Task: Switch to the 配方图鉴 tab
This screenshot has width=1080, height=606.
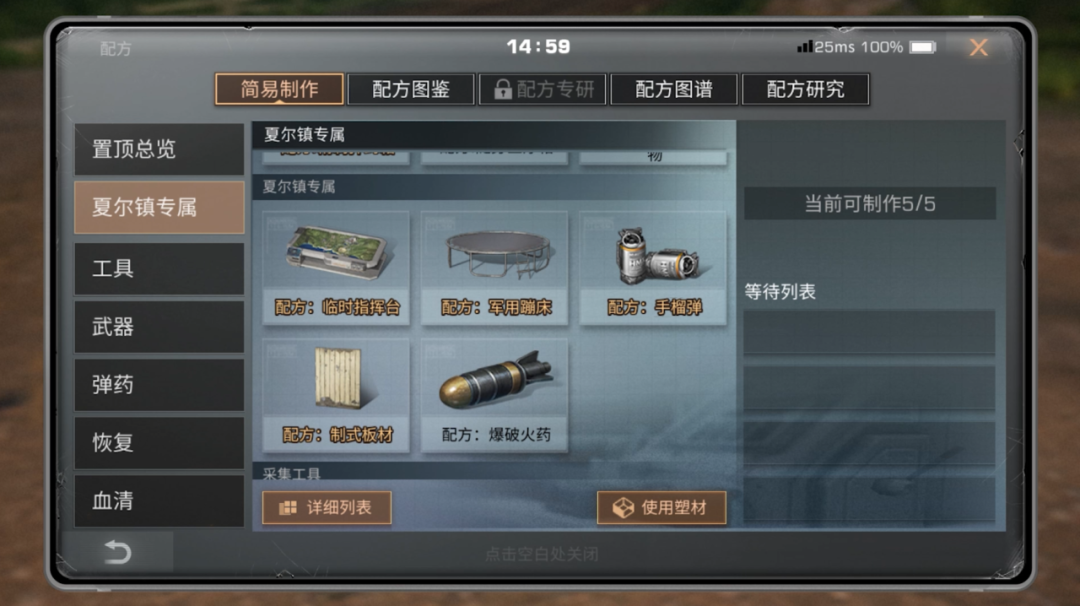Action: coord(411,90)
